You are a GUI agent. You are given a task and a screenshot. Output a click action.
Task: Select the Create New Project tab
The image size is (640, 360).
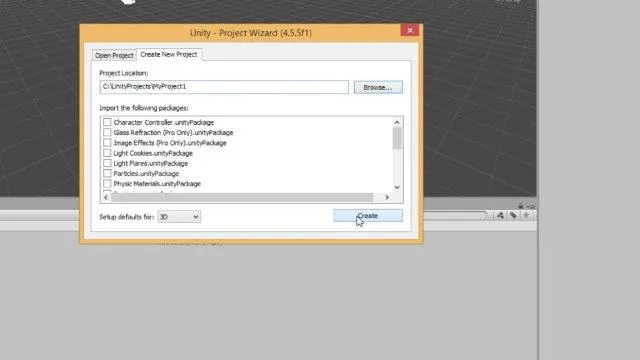169,54
